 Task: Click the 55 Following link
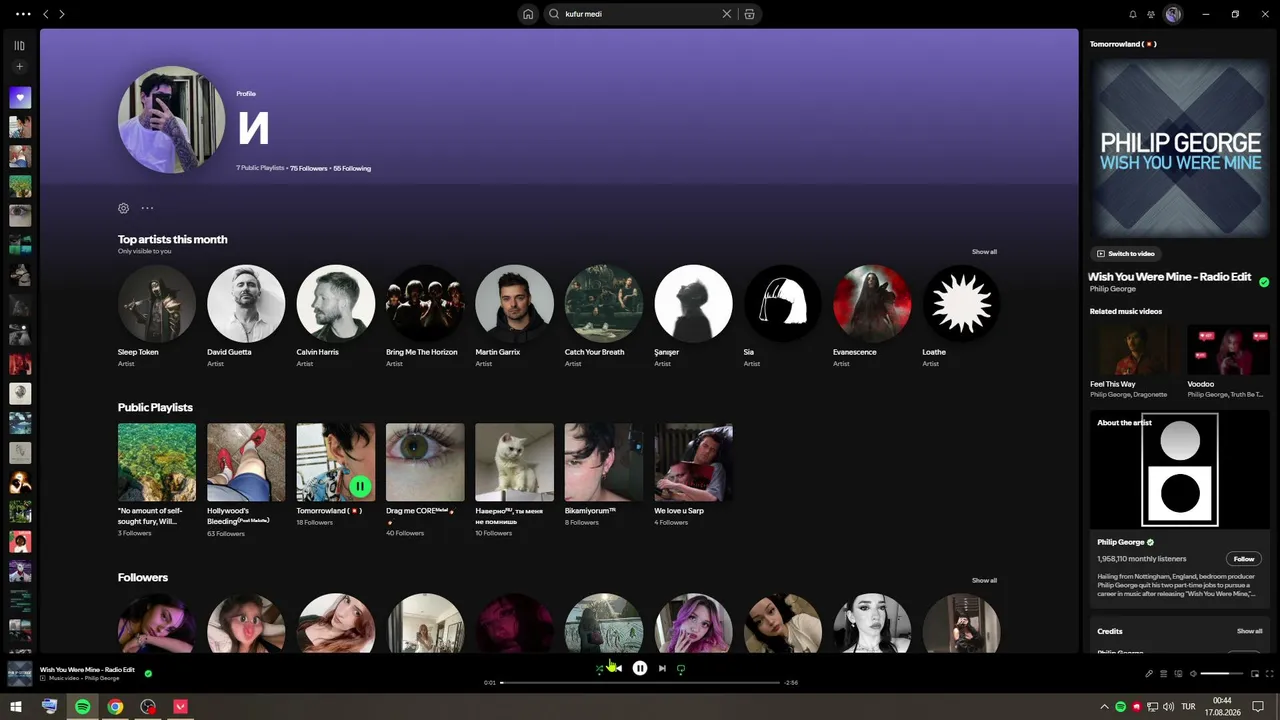(352, 168)
